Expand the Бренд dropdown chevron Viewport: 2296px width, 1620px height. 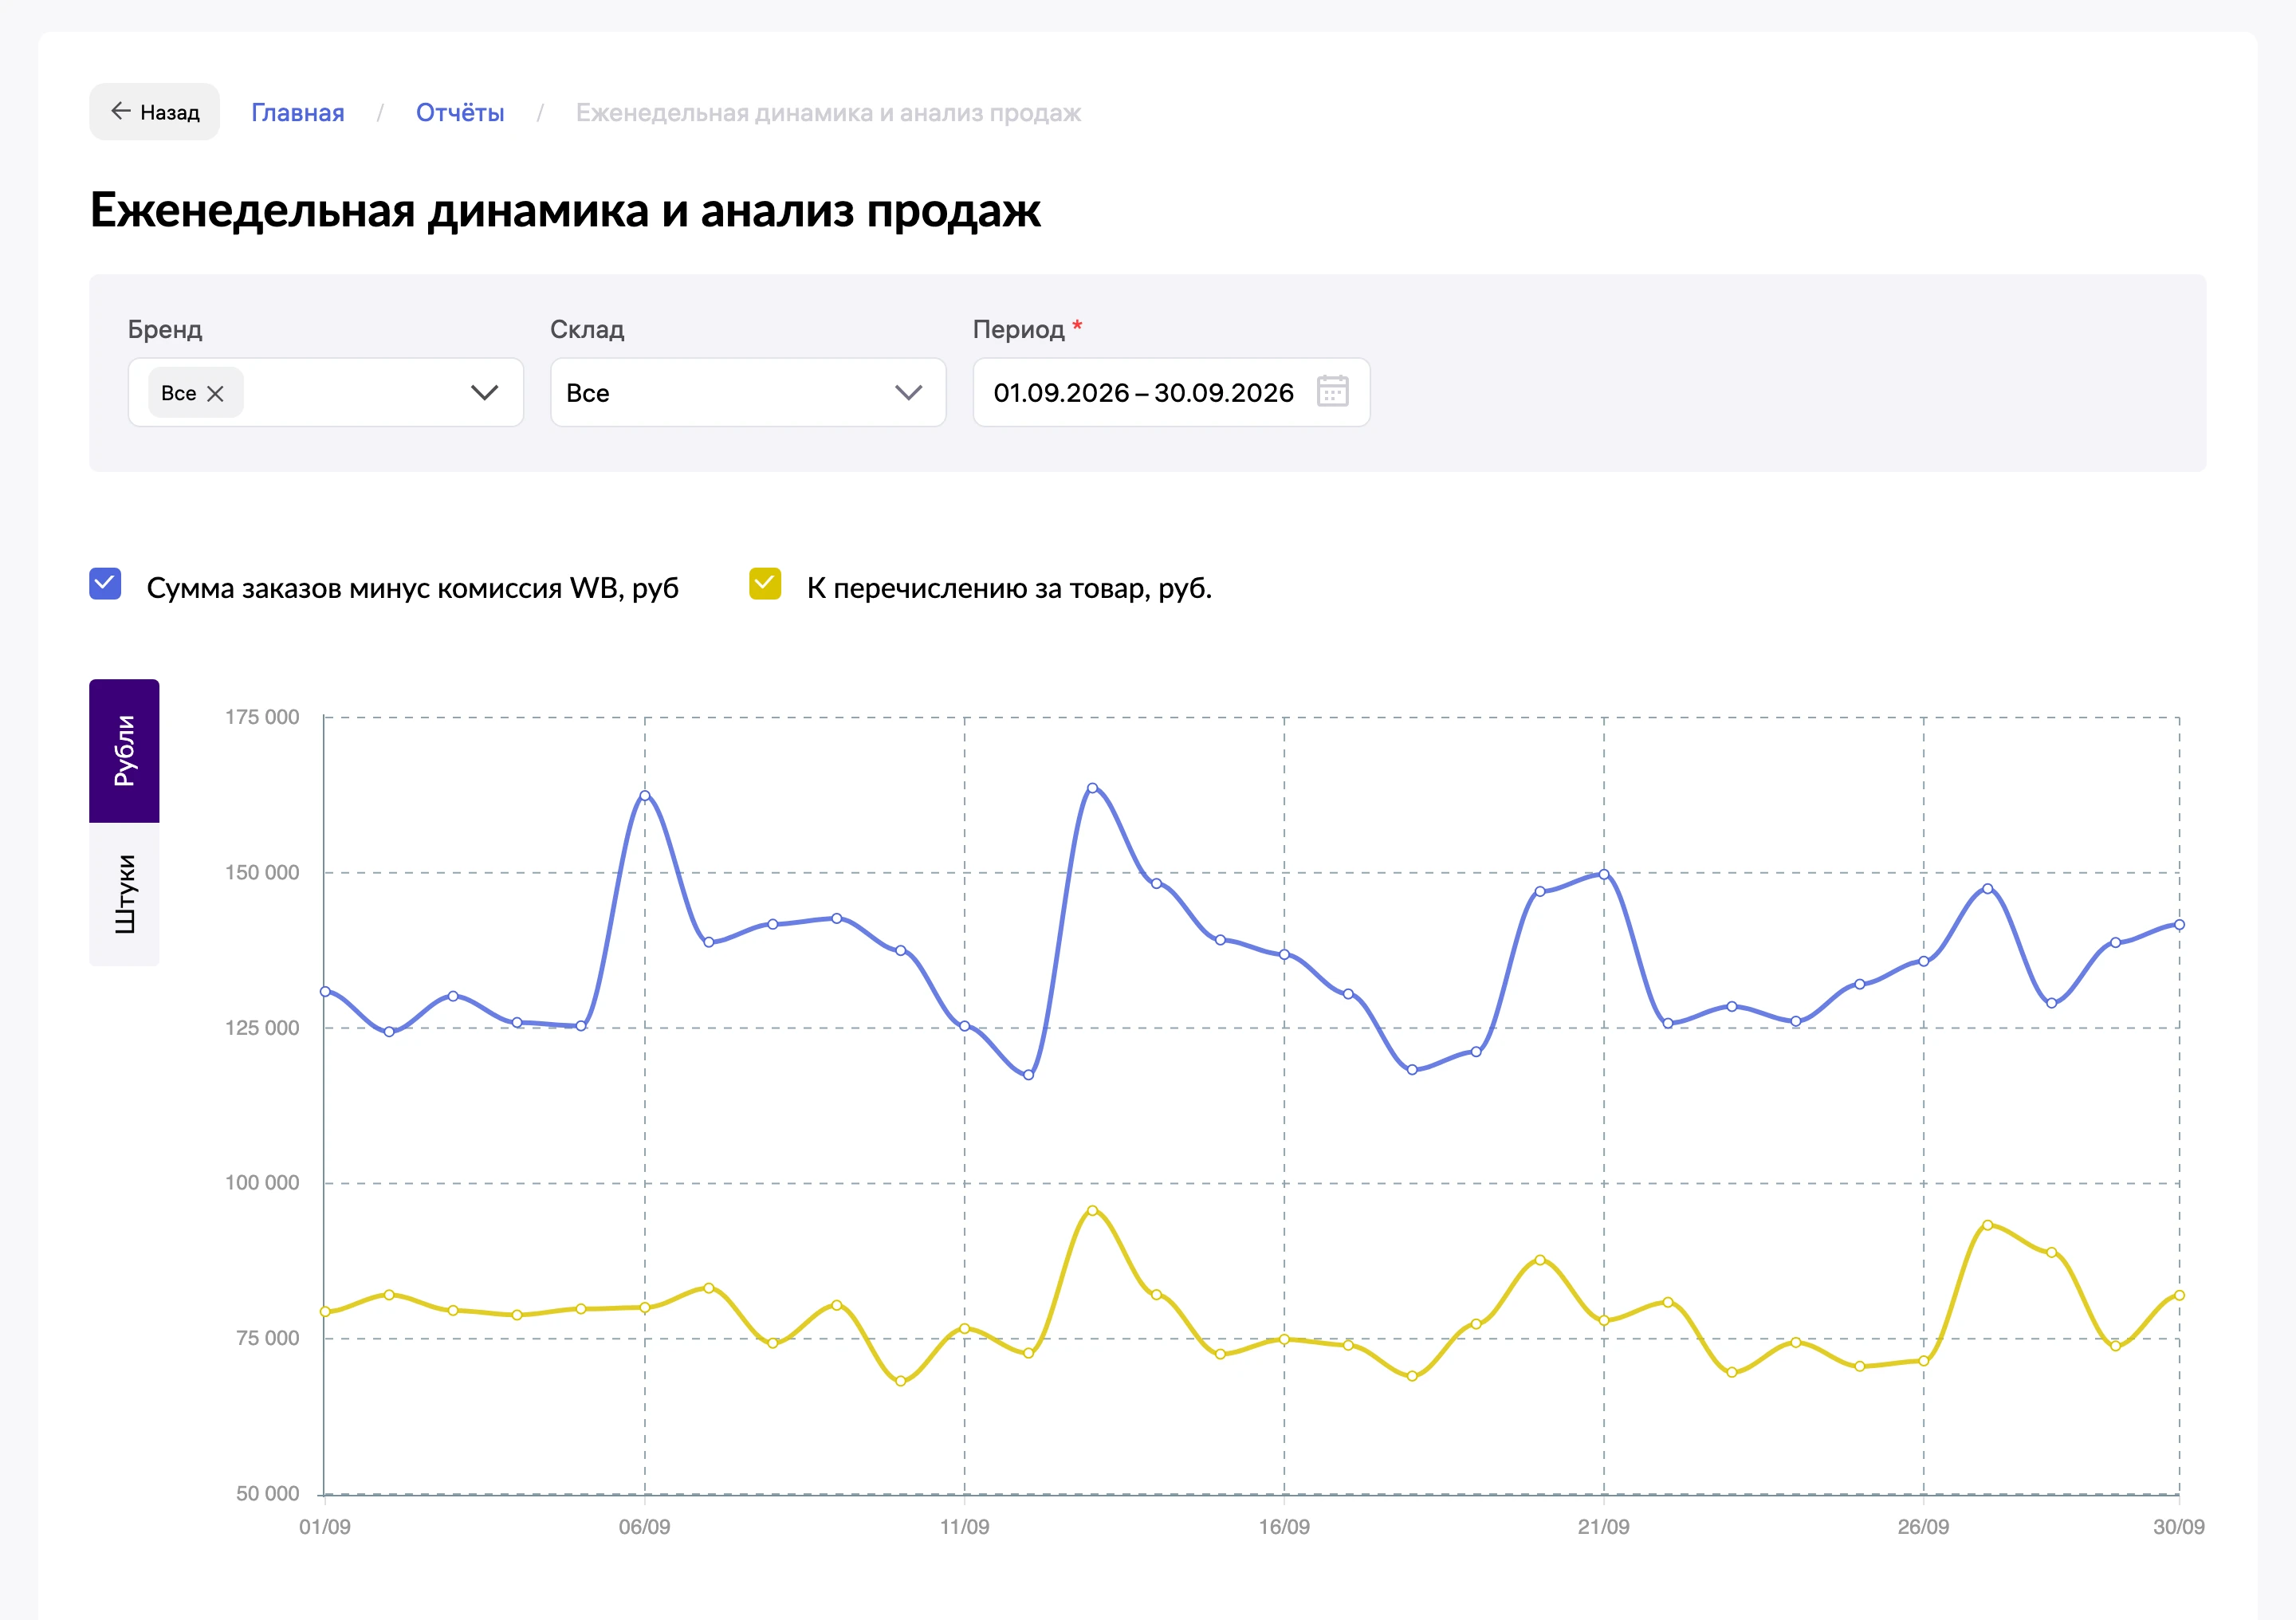click(x=484, y=393)
